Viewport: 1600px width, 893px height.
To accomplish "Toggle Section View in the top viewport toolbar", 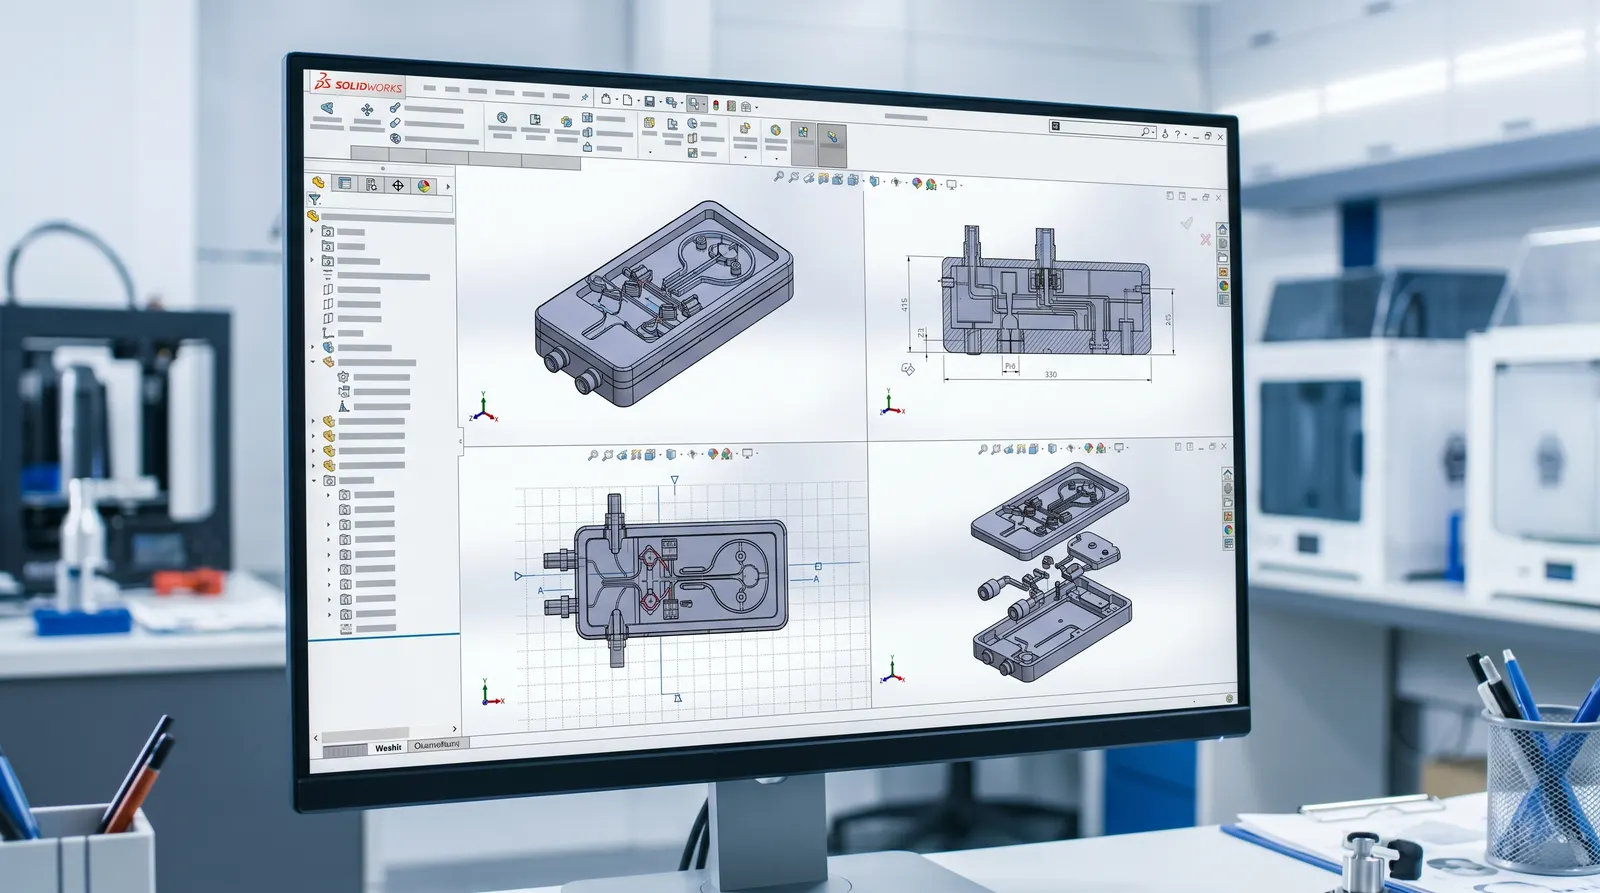I will 823,179.
